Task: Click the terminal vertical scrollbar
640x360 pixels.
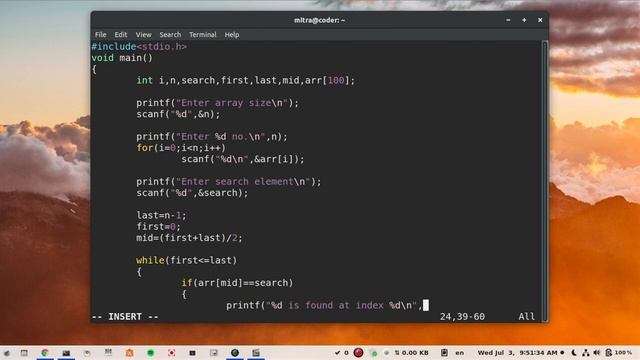Action: pos(544,181)
